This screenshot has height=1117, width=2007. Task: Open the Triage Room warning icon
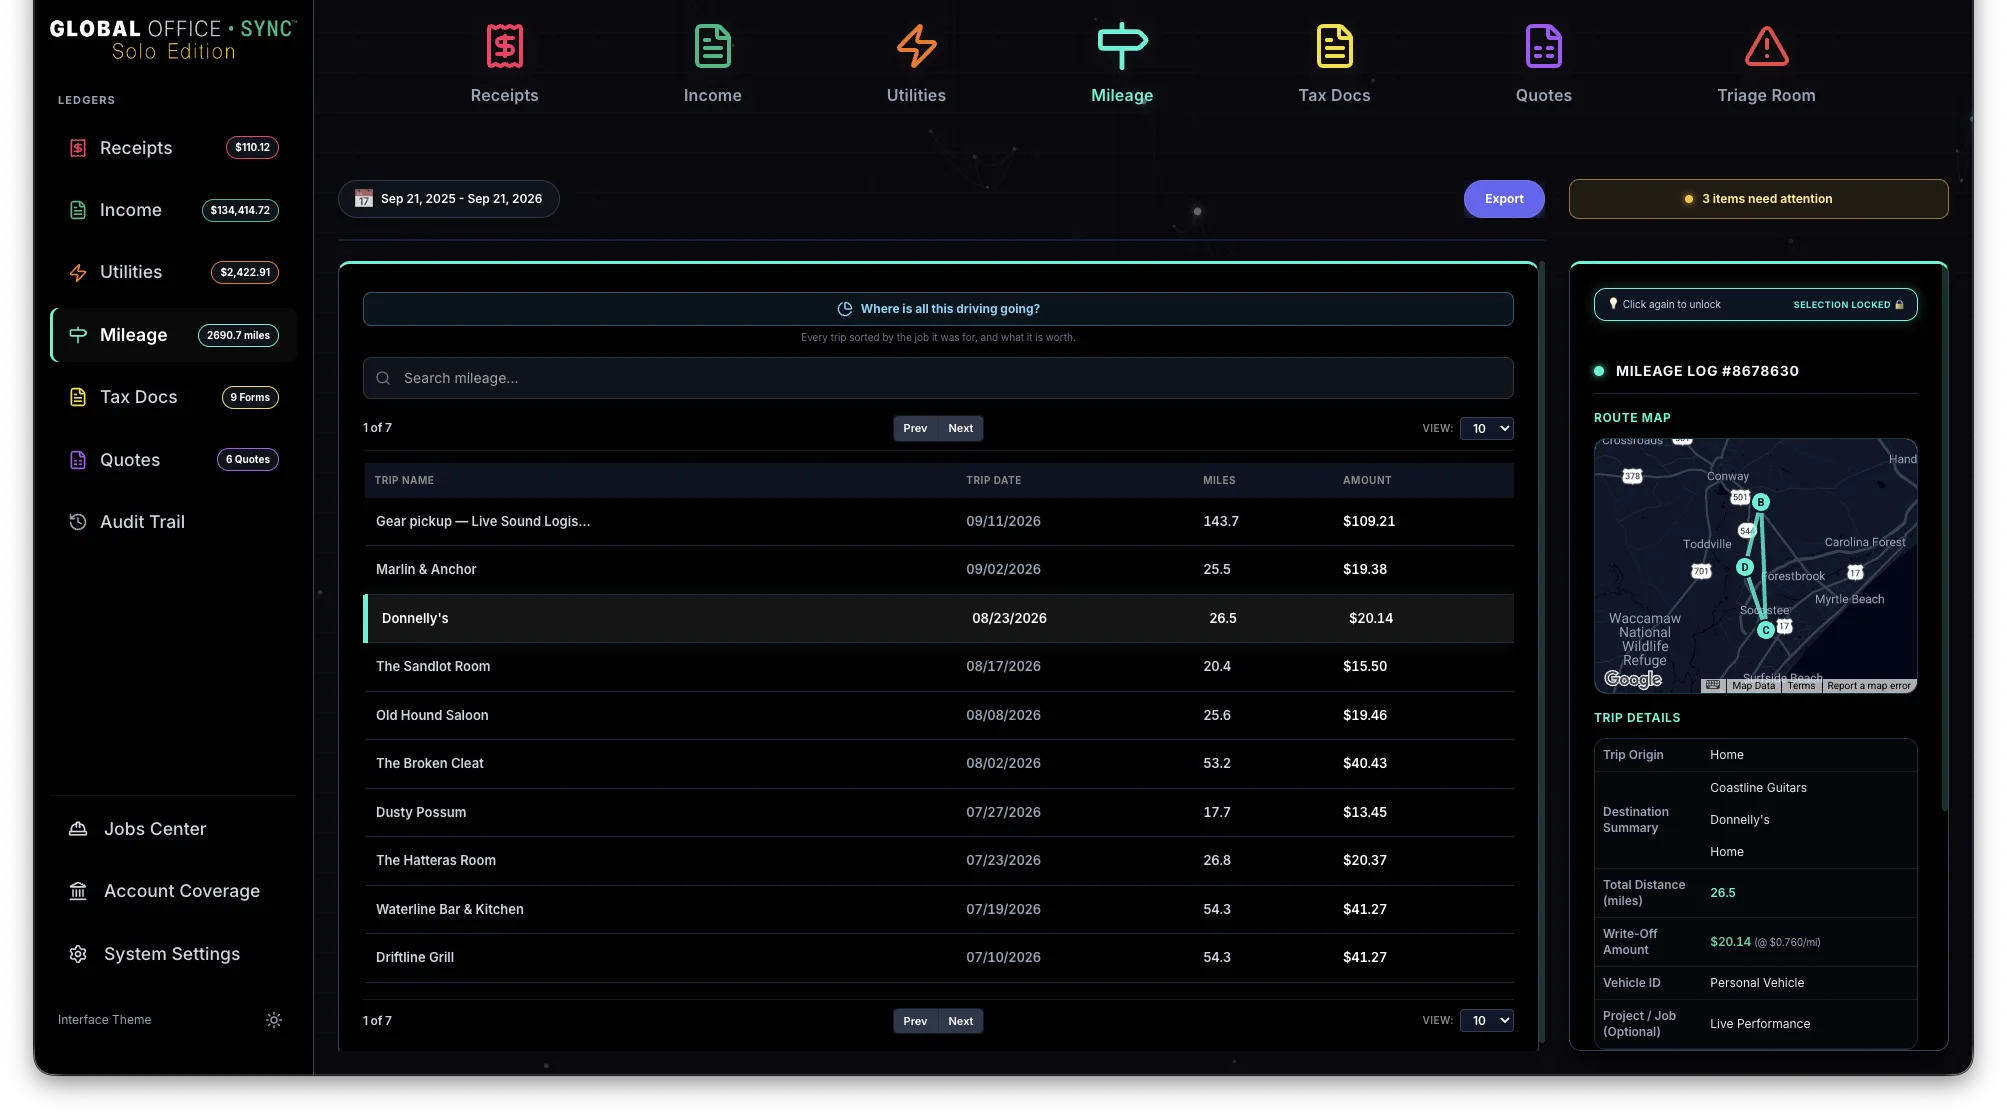point(1766,46)
